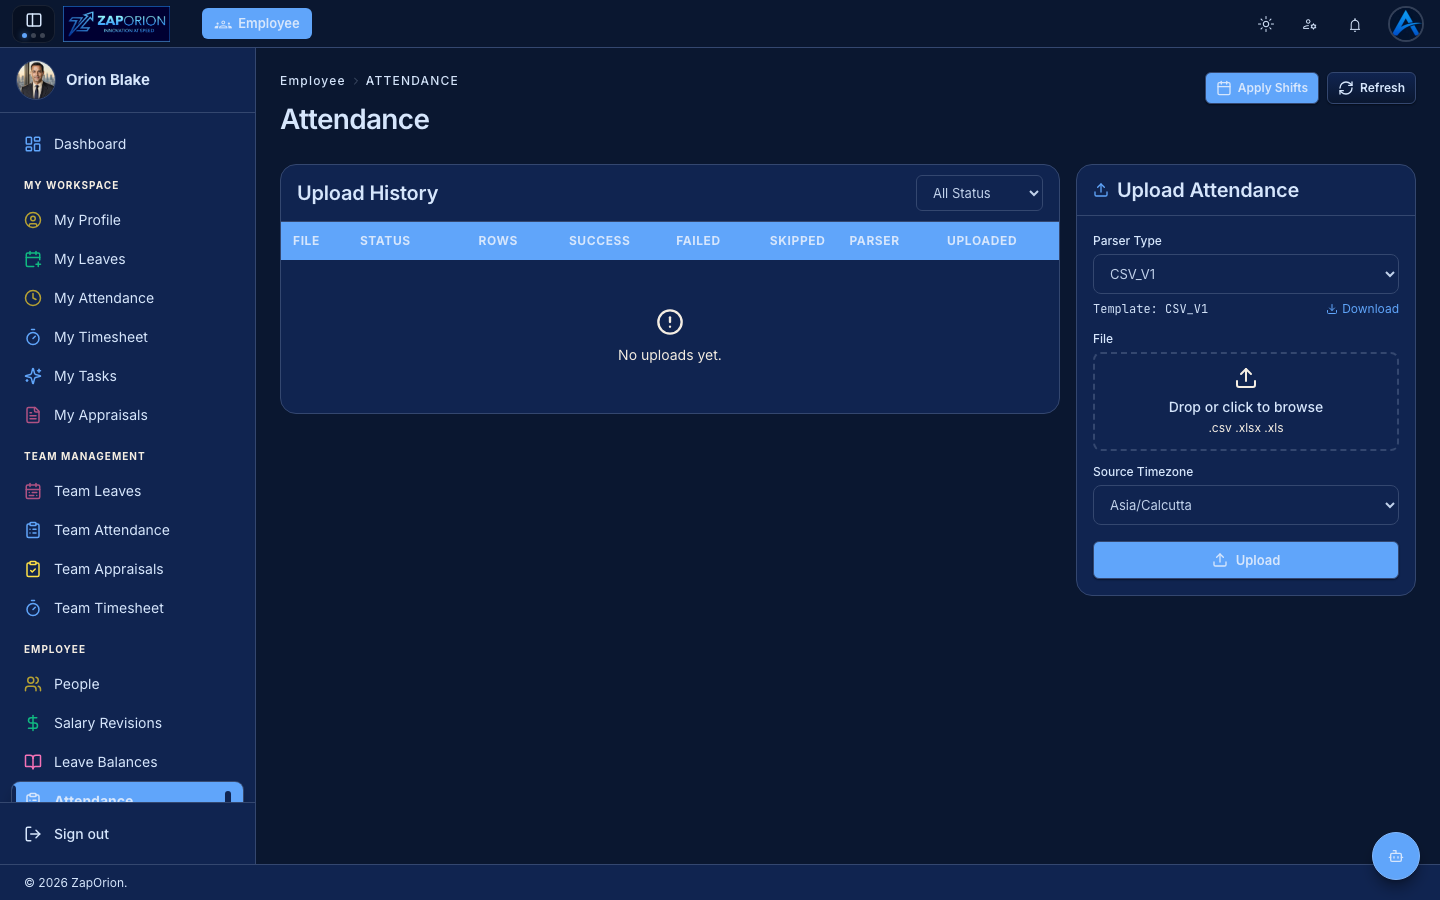Click the Employee breadcrumb link
1440x900 pixels.
click(312, 81)
